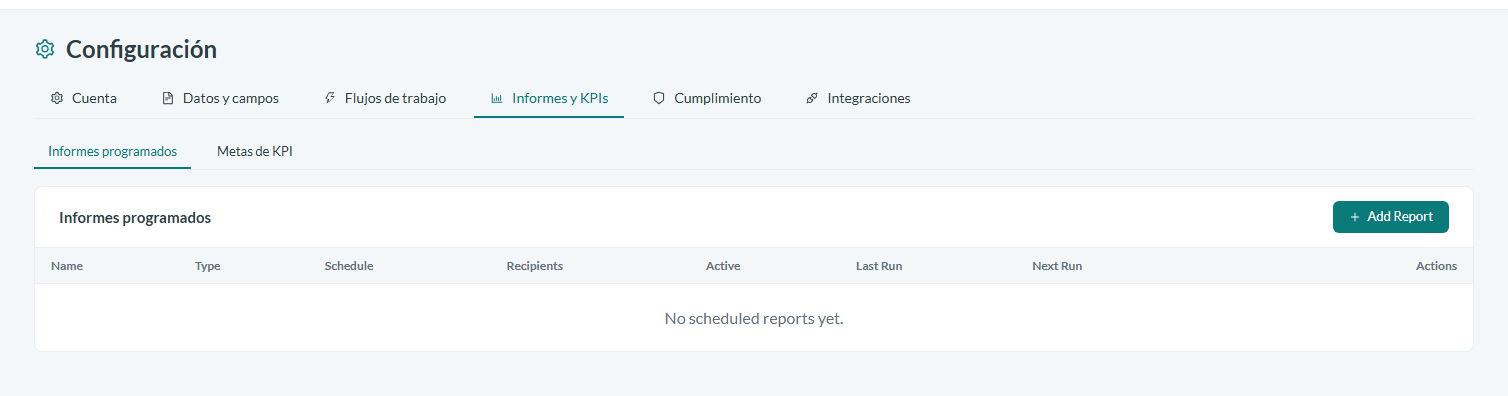The height and width of the screenshot is (396, 1508).
Task: Click the Cumplimiento shield icon
Action: coord(659,98)
